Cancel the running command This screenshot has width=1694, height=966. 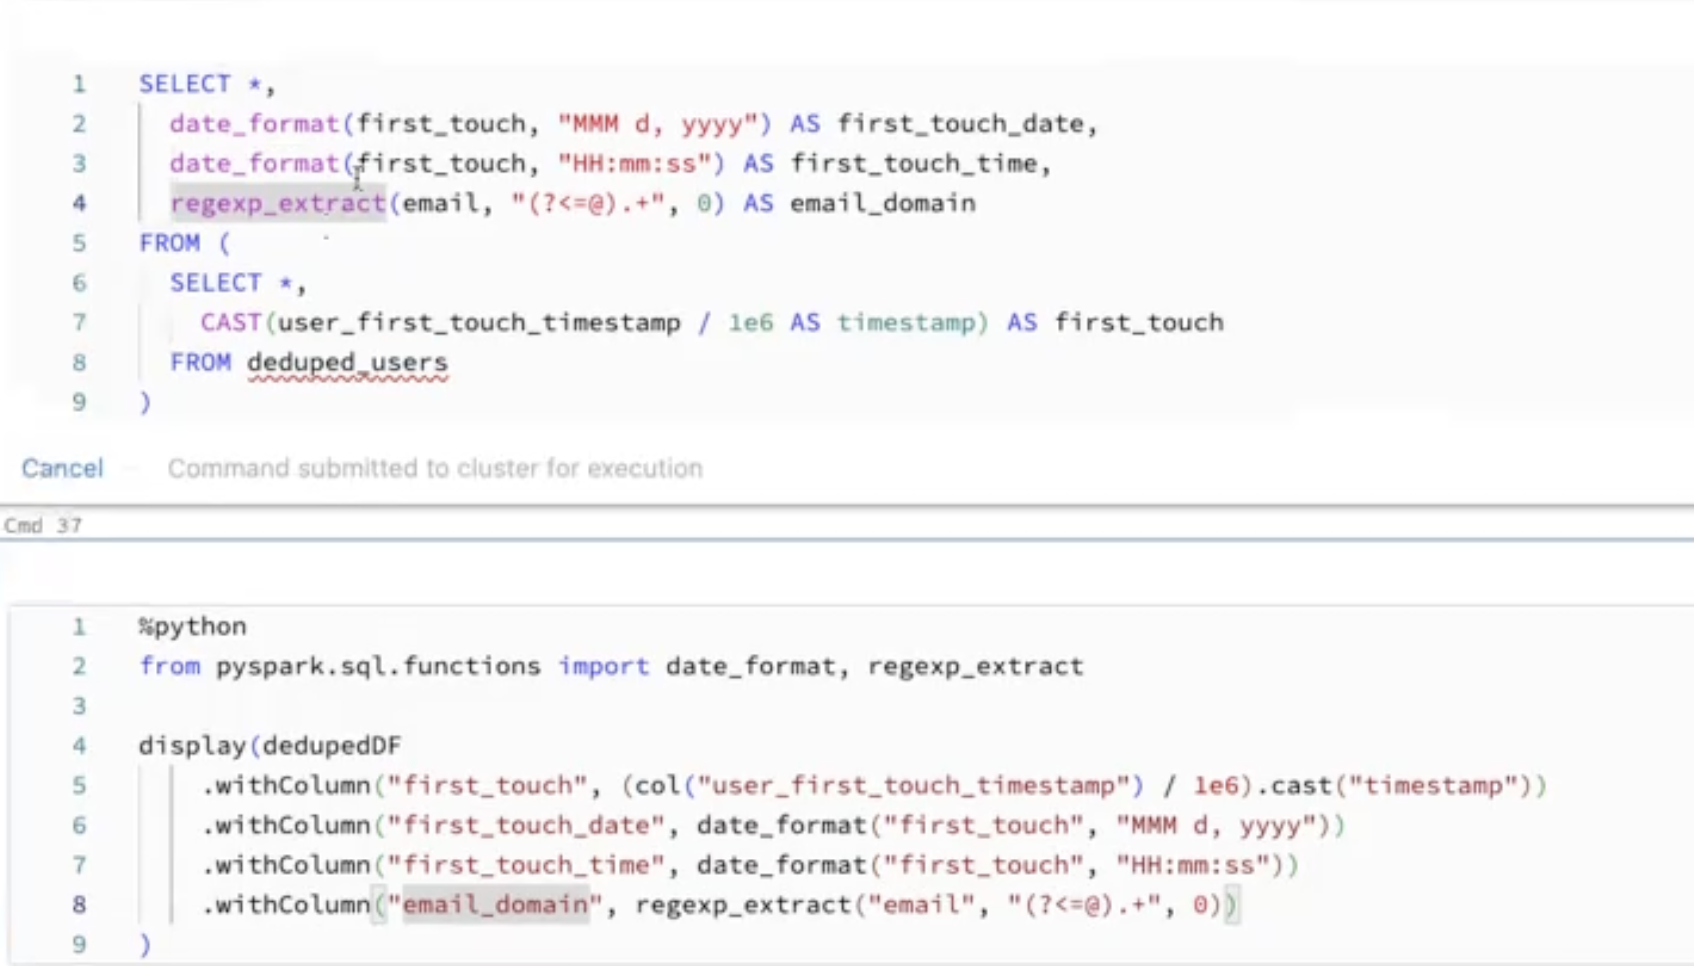click(x=62, y=468)
